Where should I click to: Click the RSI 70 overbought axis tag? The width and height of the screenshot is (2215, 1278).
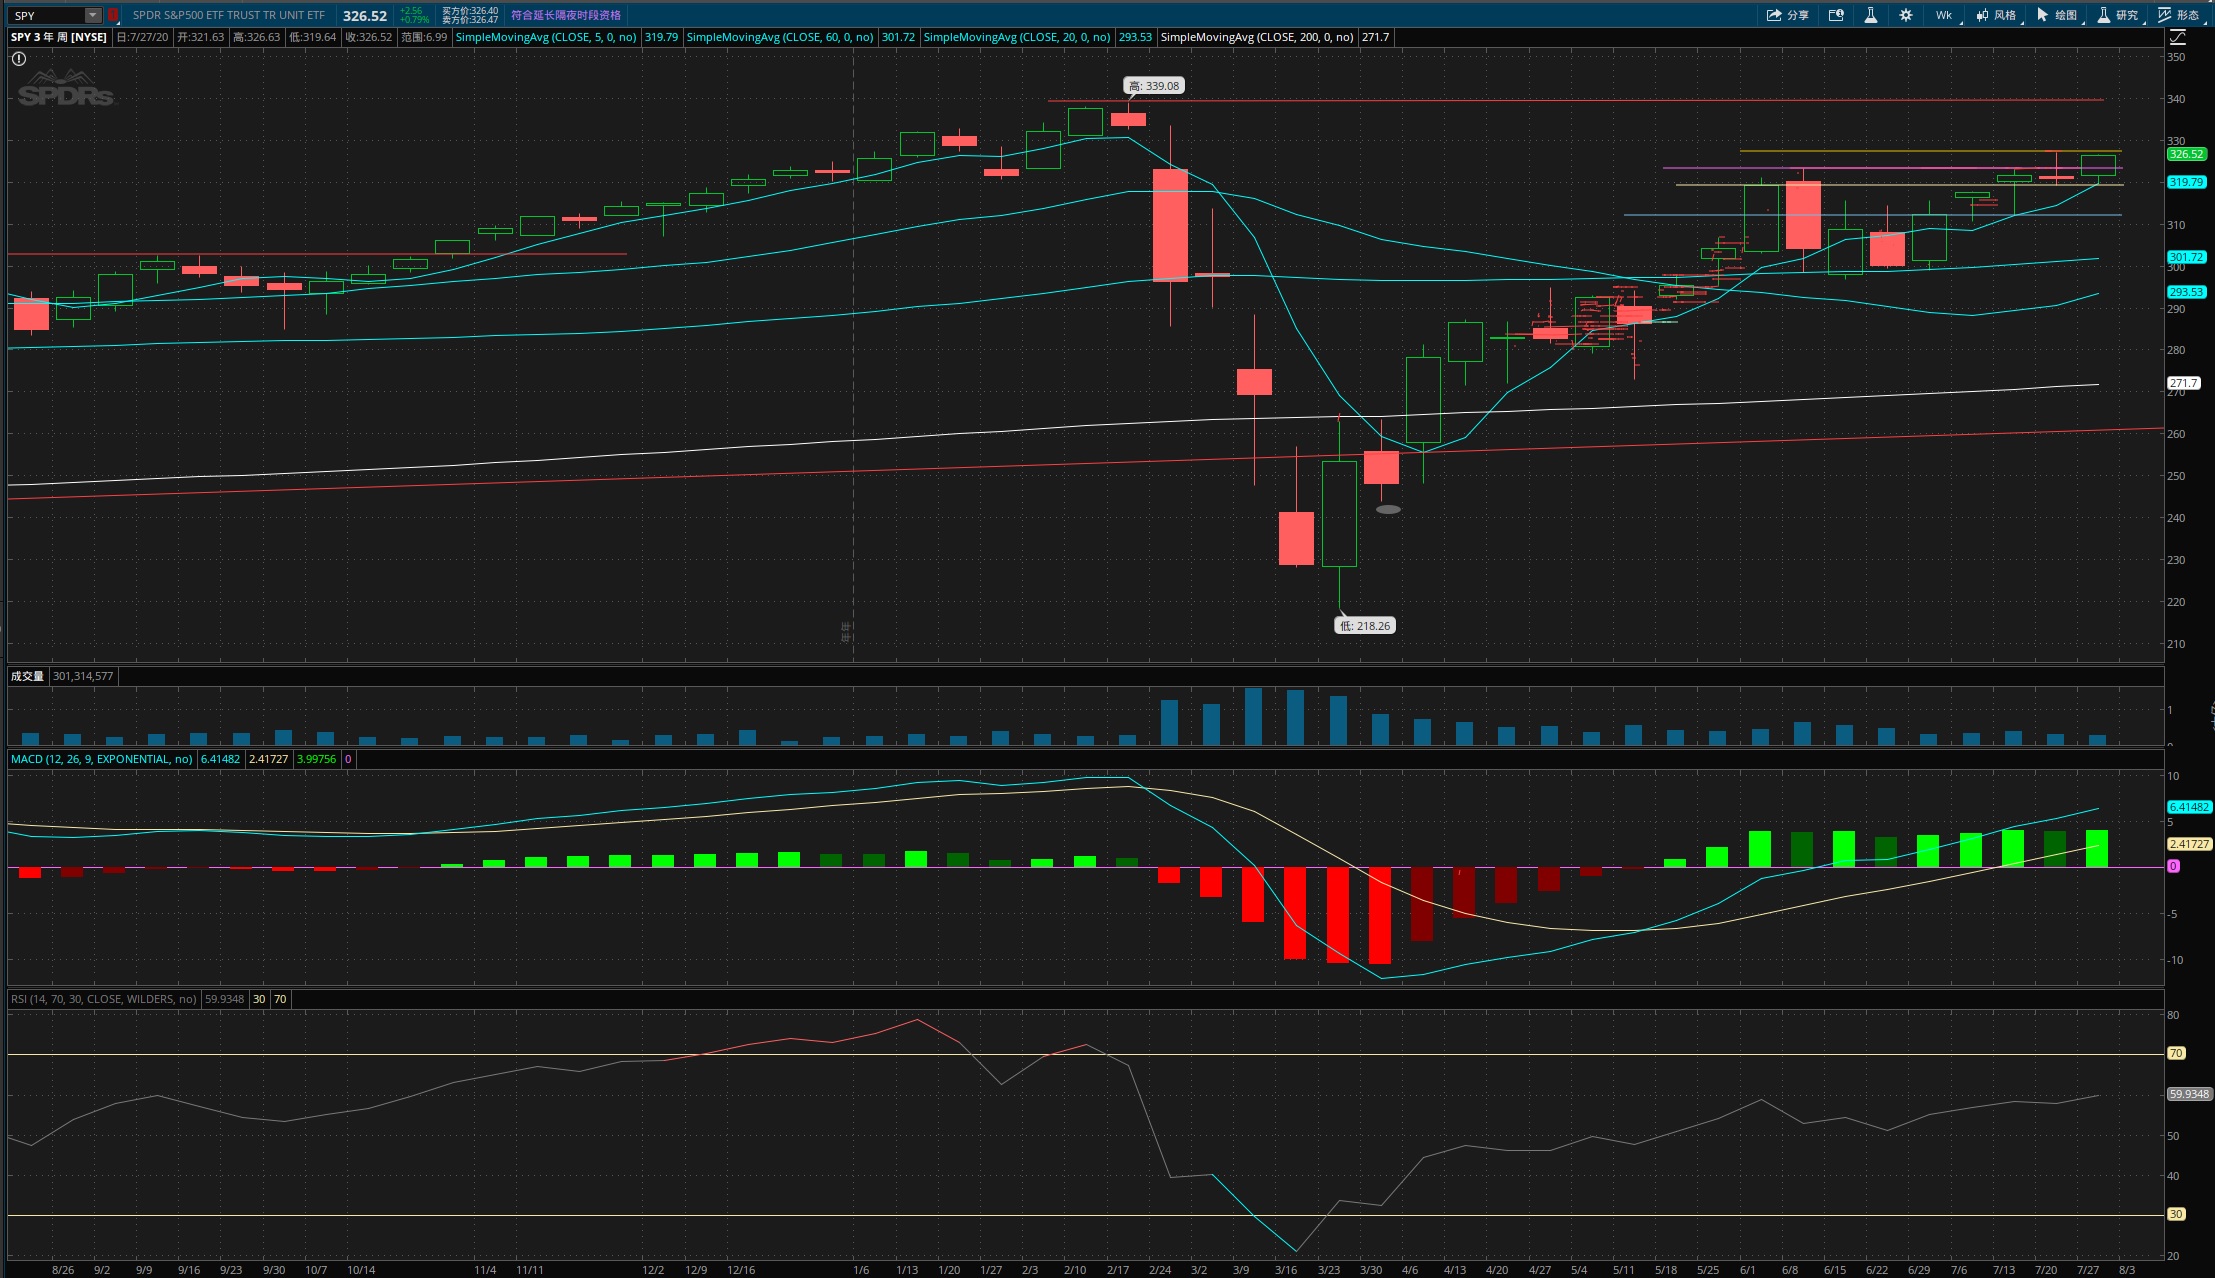click(x=2177, y=1053)
